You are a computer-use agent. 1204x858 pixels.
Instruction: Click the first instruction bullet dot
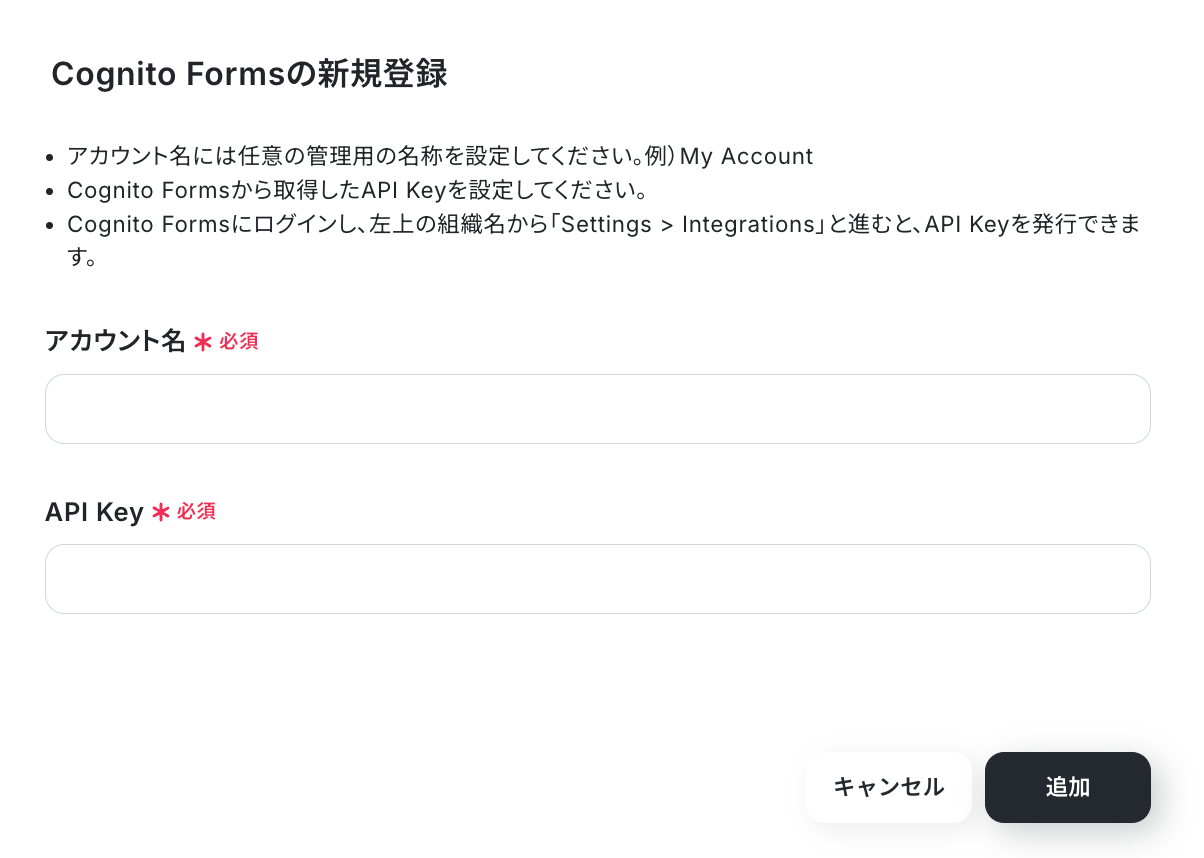click(x=51, y=157)
